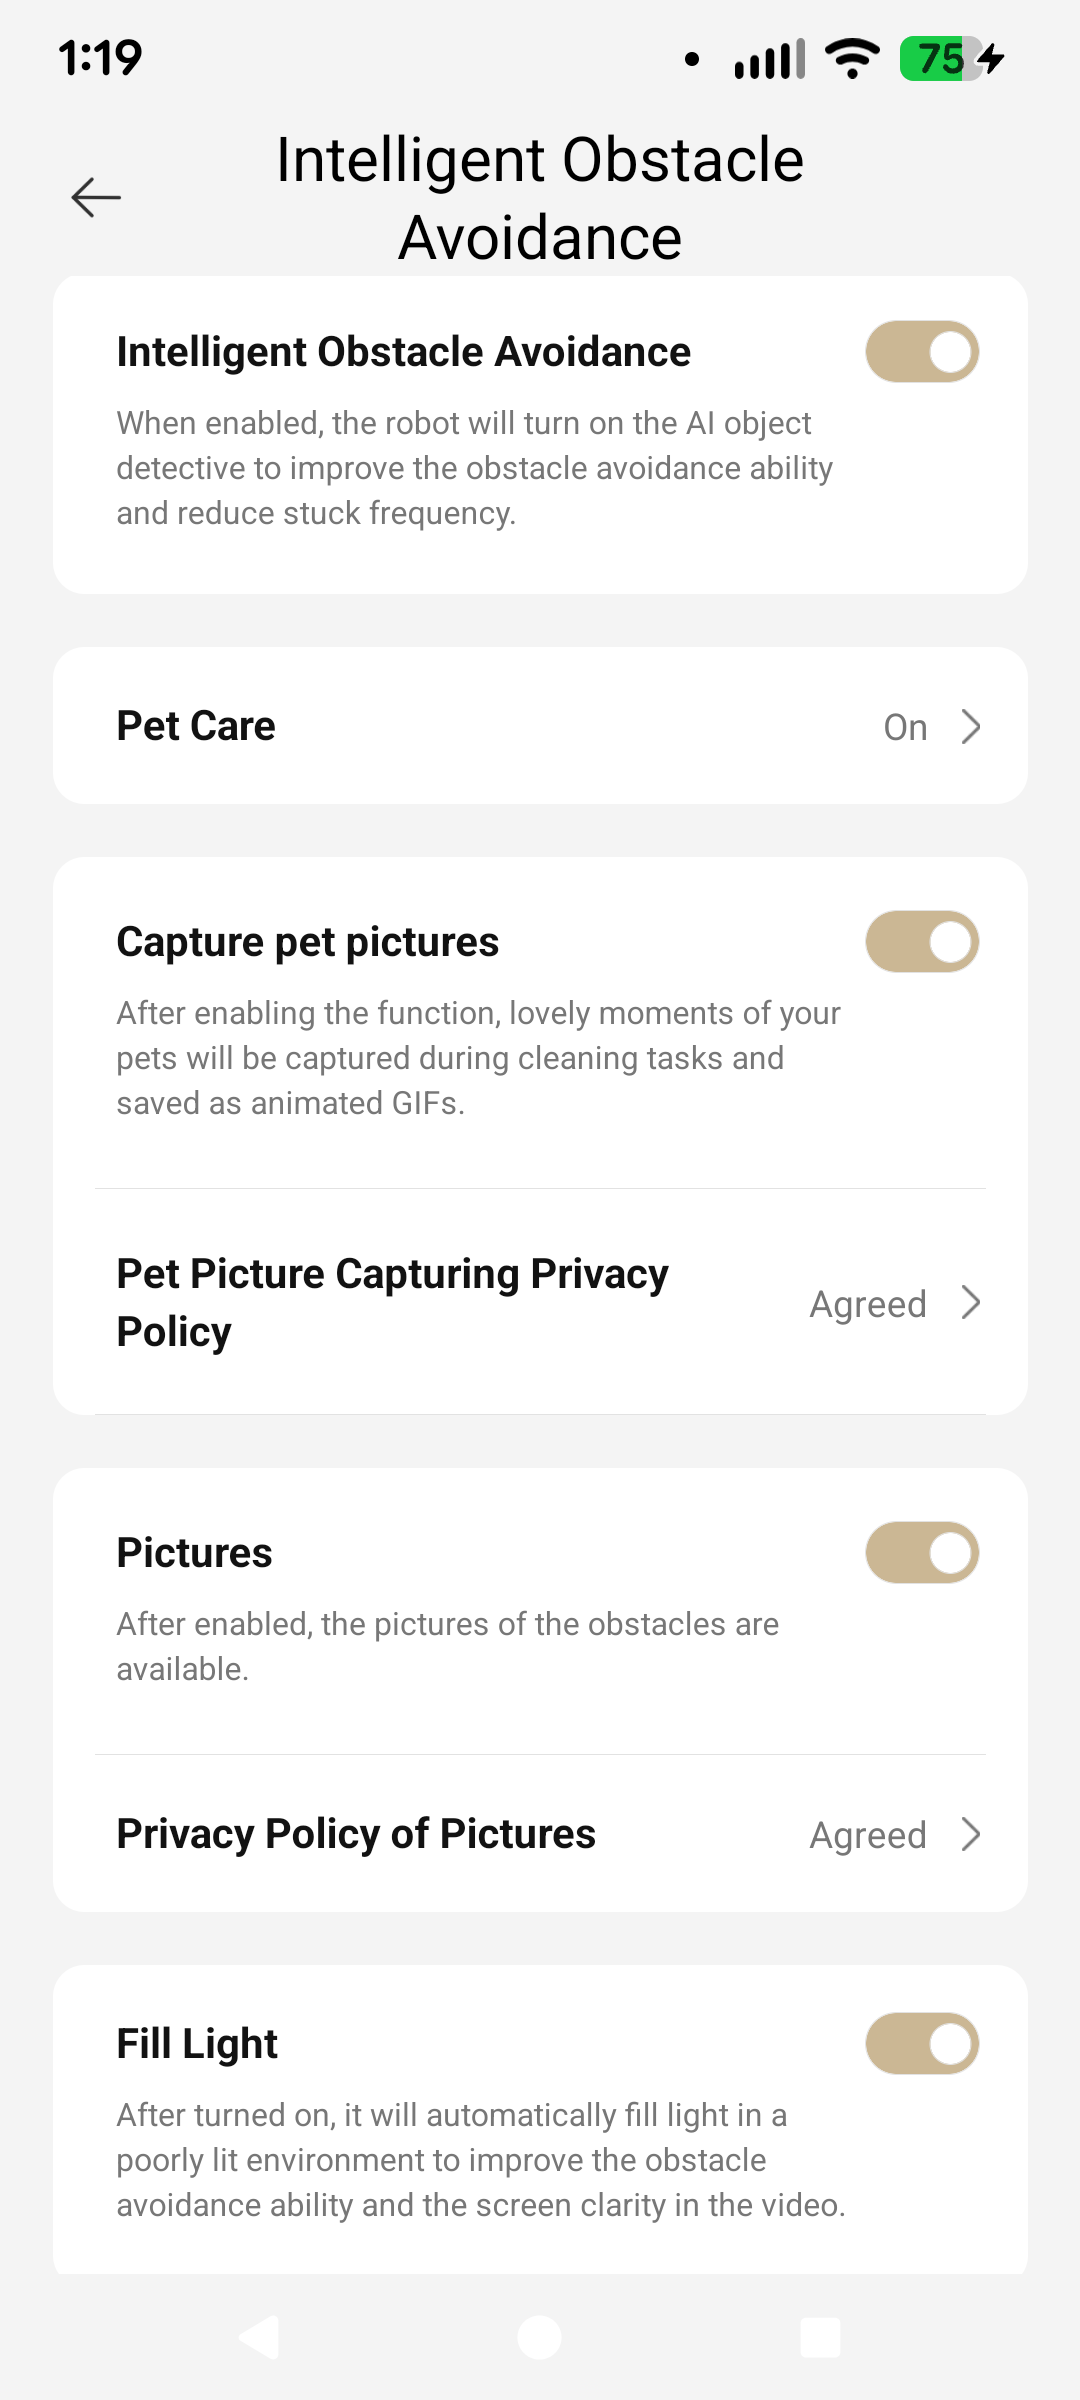Tap the Agreed status for pet picture policy
This screenshot has width=1080, height=2400.
868,1304
